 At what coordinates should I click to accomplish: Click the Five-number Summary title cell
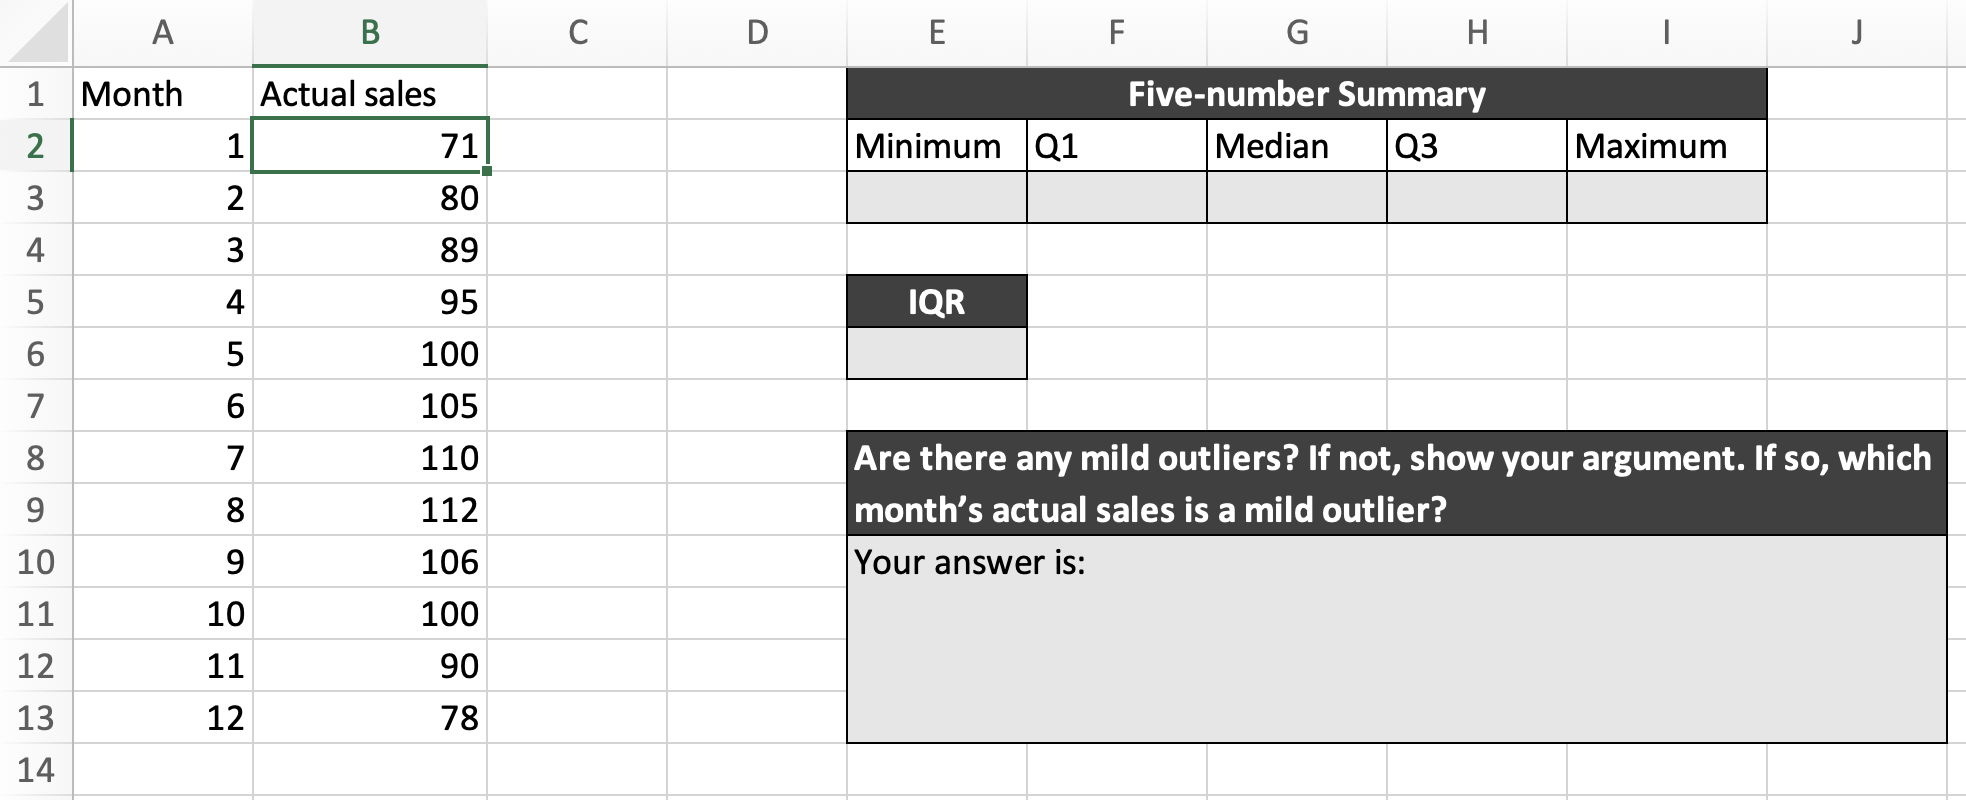(x=1306, y=95)
